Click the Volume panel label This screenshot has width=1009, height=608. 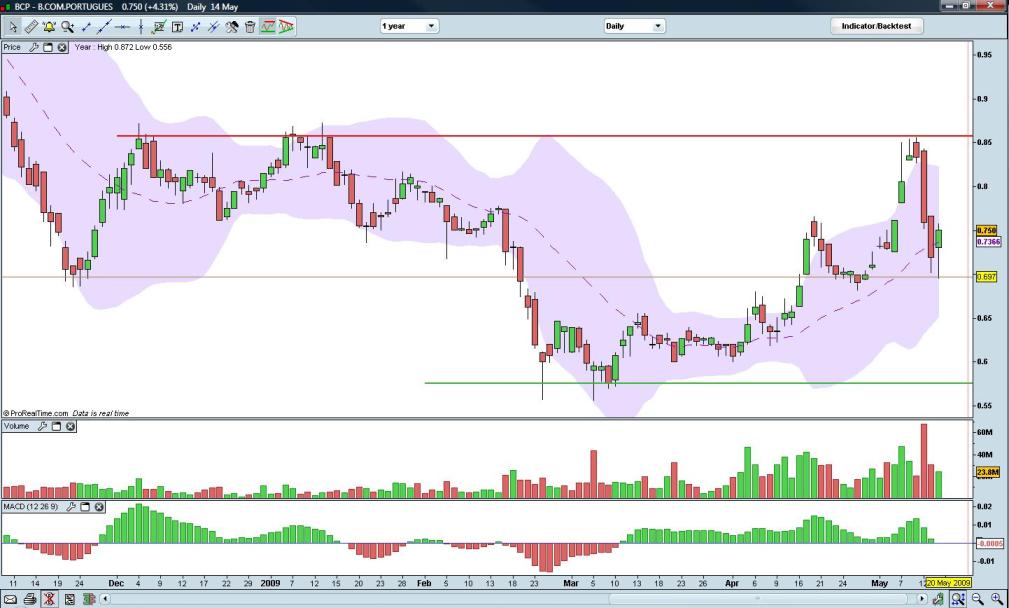pyautogui.click(x=16, y=426)
